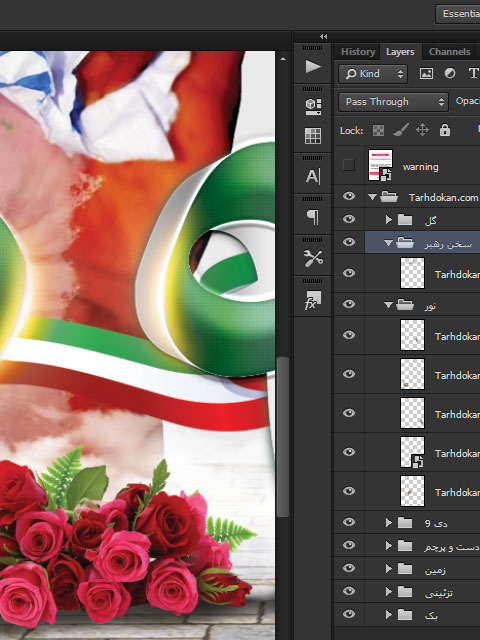Select the 'warning' layer name
The image size is (480, 640).
(420, 167)
